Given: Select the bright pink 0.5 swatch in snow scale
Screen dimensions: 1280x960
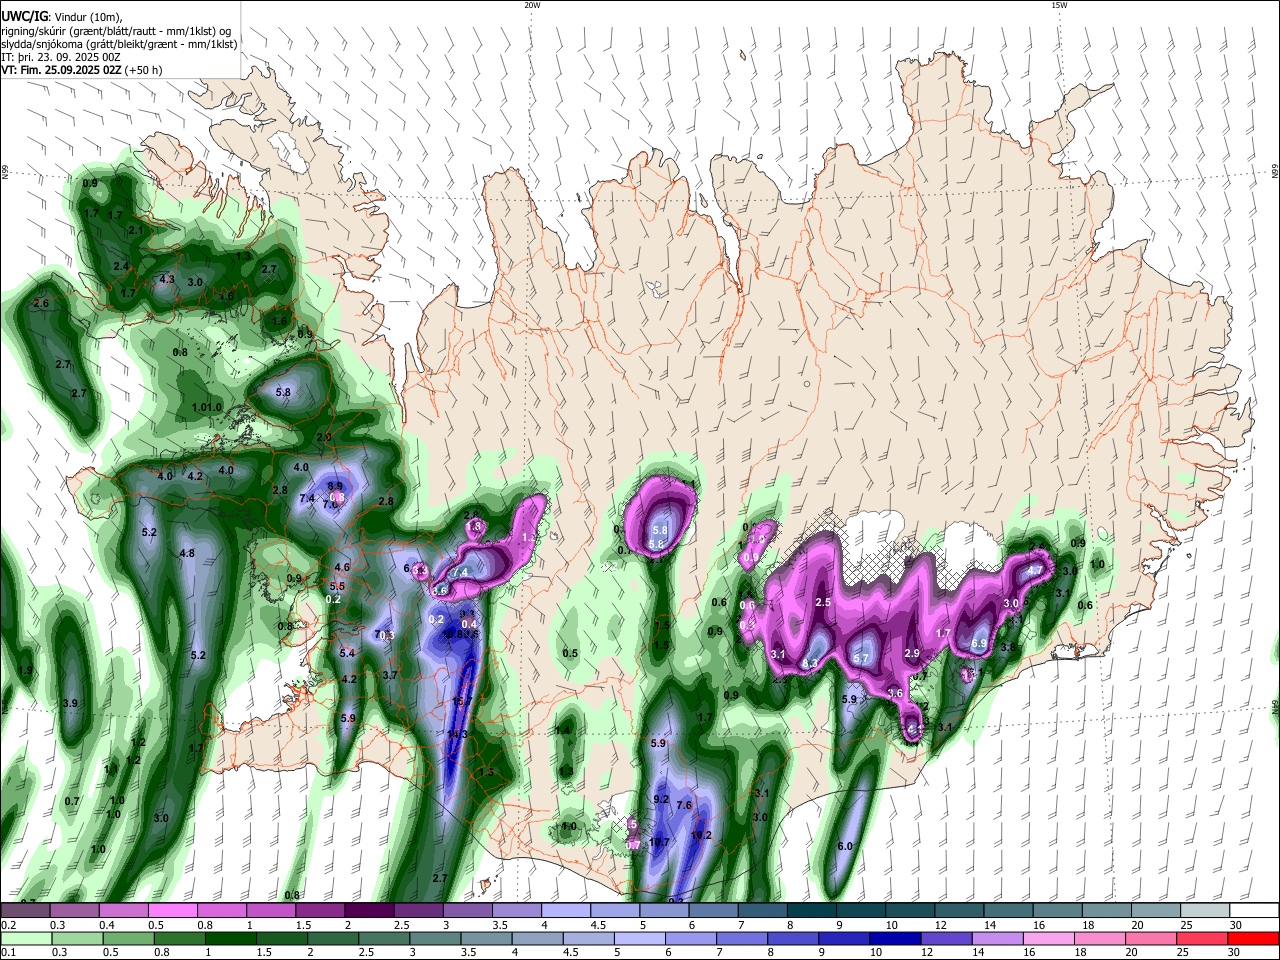Looking at the screenshot, I should pos(173,911).
